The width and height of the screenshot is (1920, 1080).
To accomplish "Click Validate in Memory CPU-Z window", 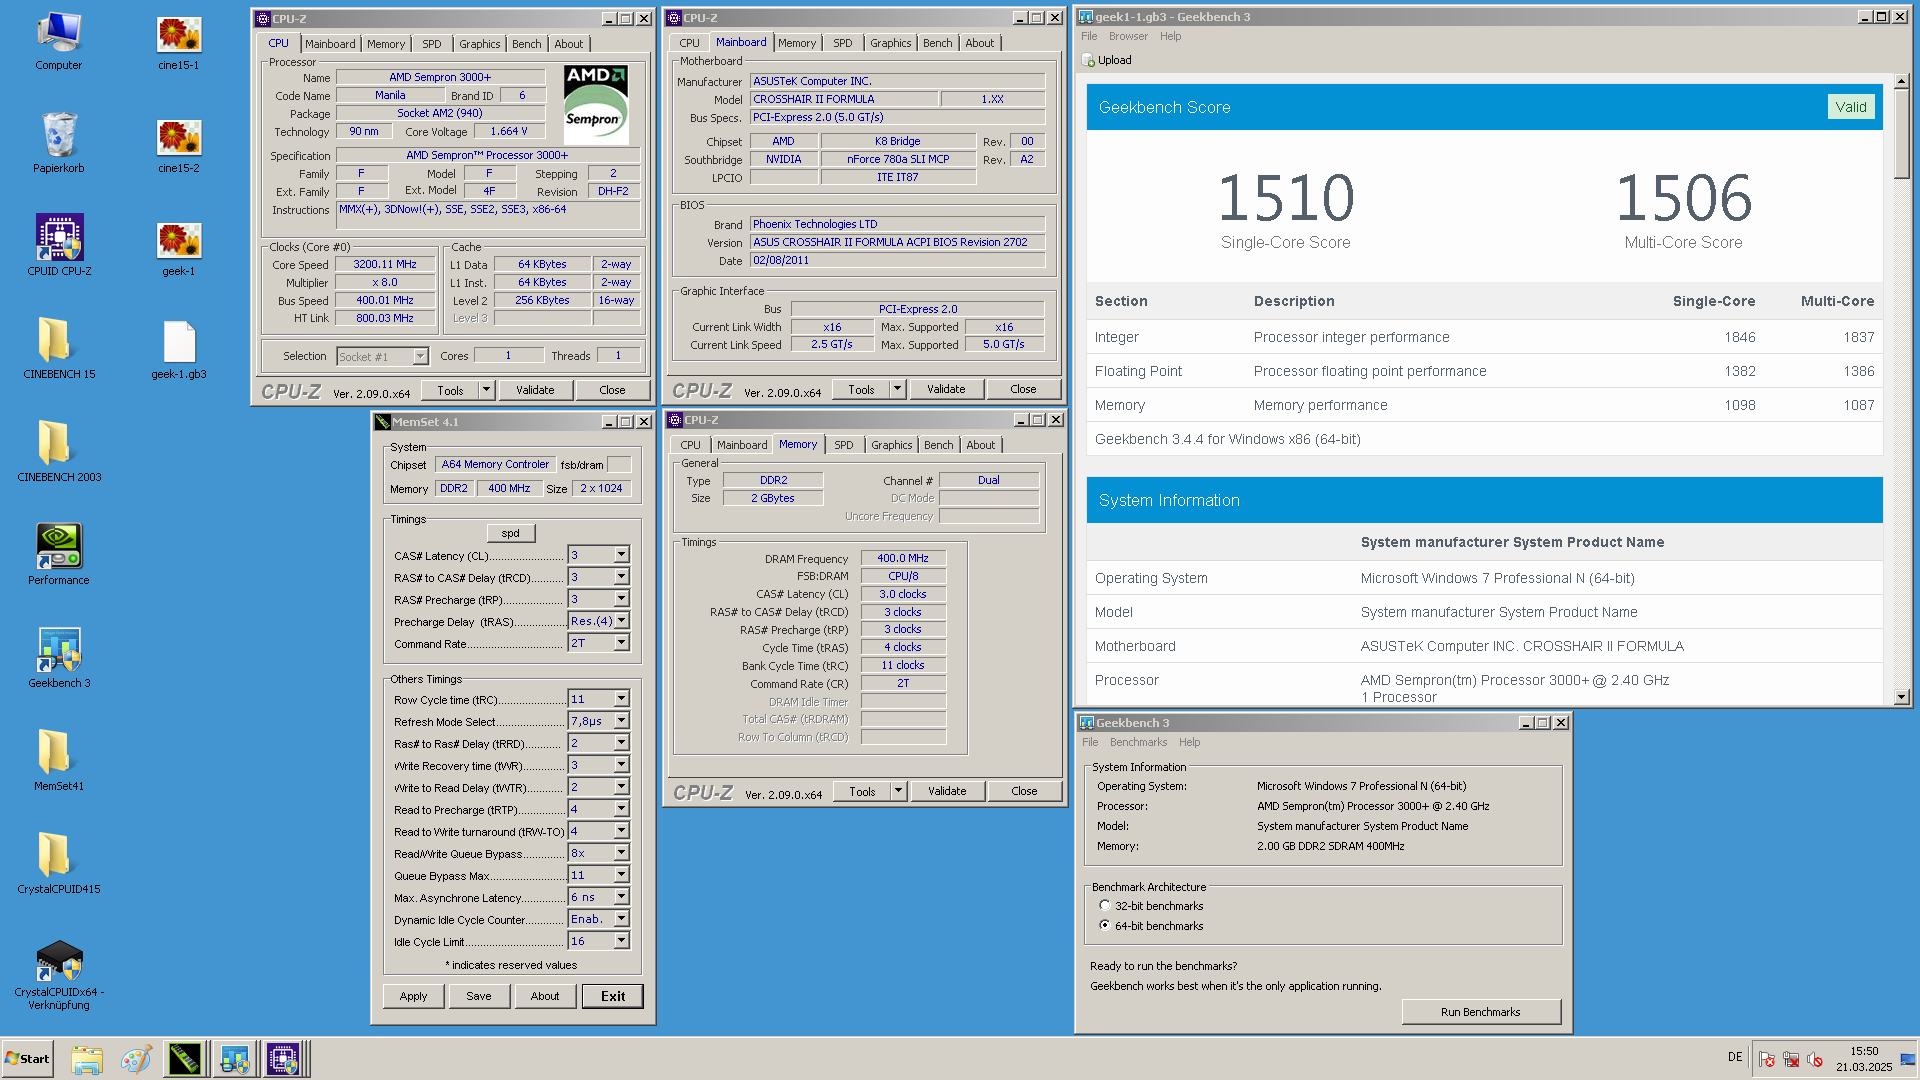I will (947, 791).
